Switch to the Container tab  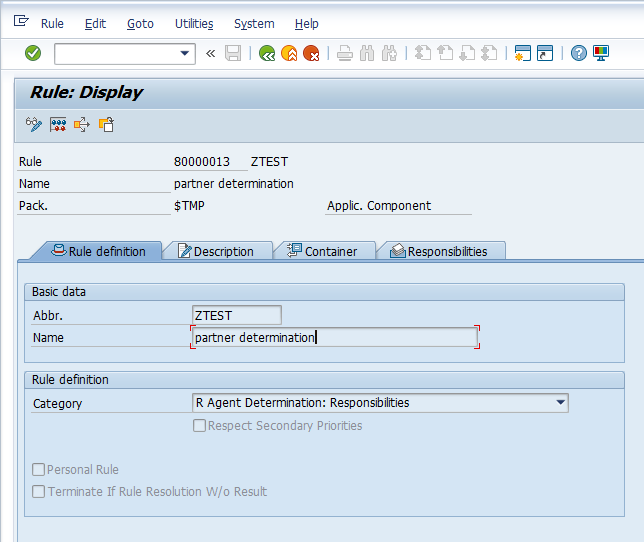(x=323, y=251)
